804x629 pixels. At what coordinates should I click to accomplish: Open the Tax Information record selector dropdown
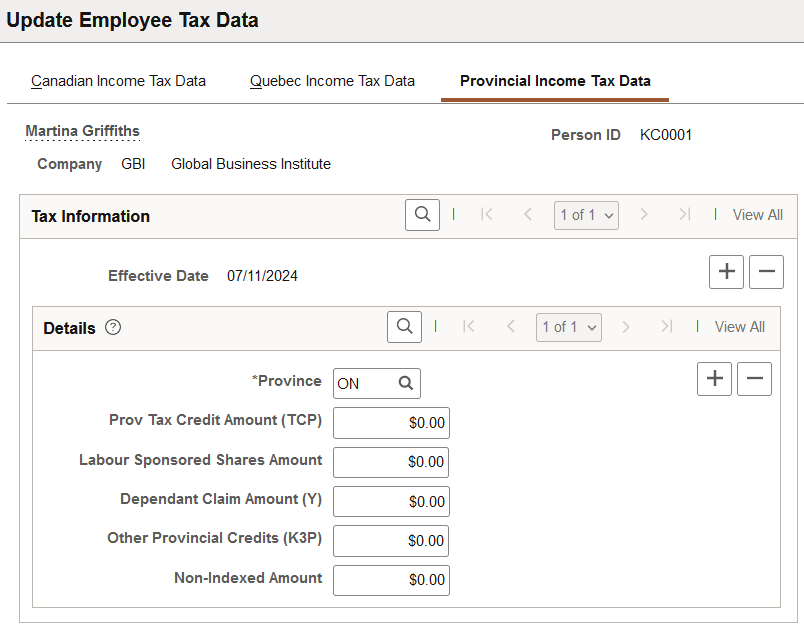coord(586,214)
